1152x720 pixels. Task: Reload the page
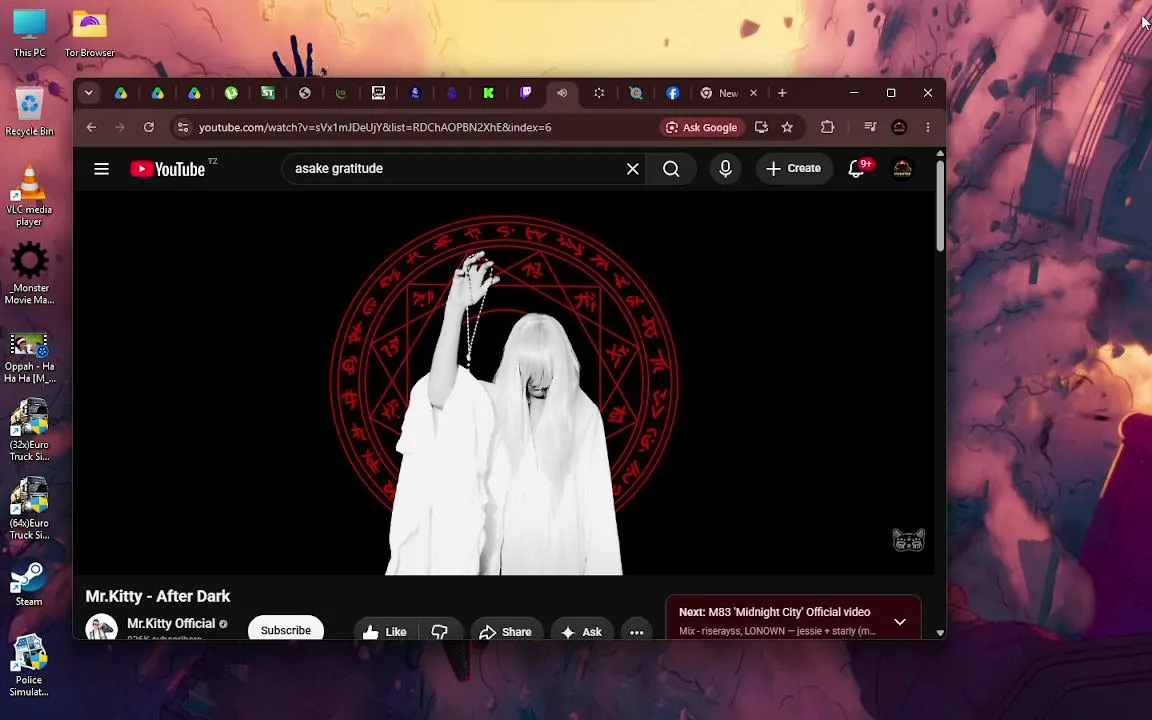148,127
